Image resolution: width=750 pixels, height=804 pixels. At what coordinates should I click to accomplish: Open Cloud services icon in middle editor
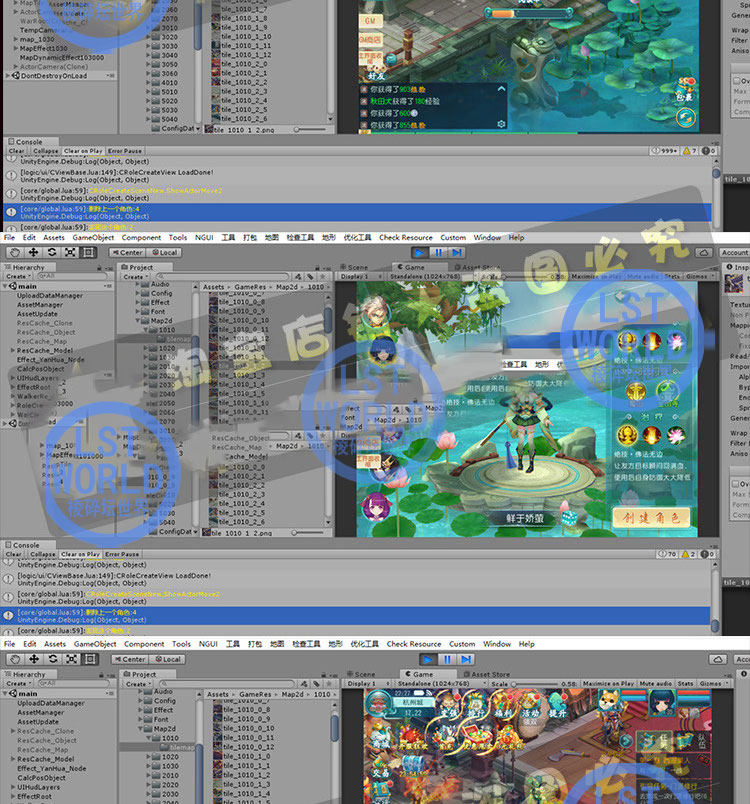click(704, 252)
